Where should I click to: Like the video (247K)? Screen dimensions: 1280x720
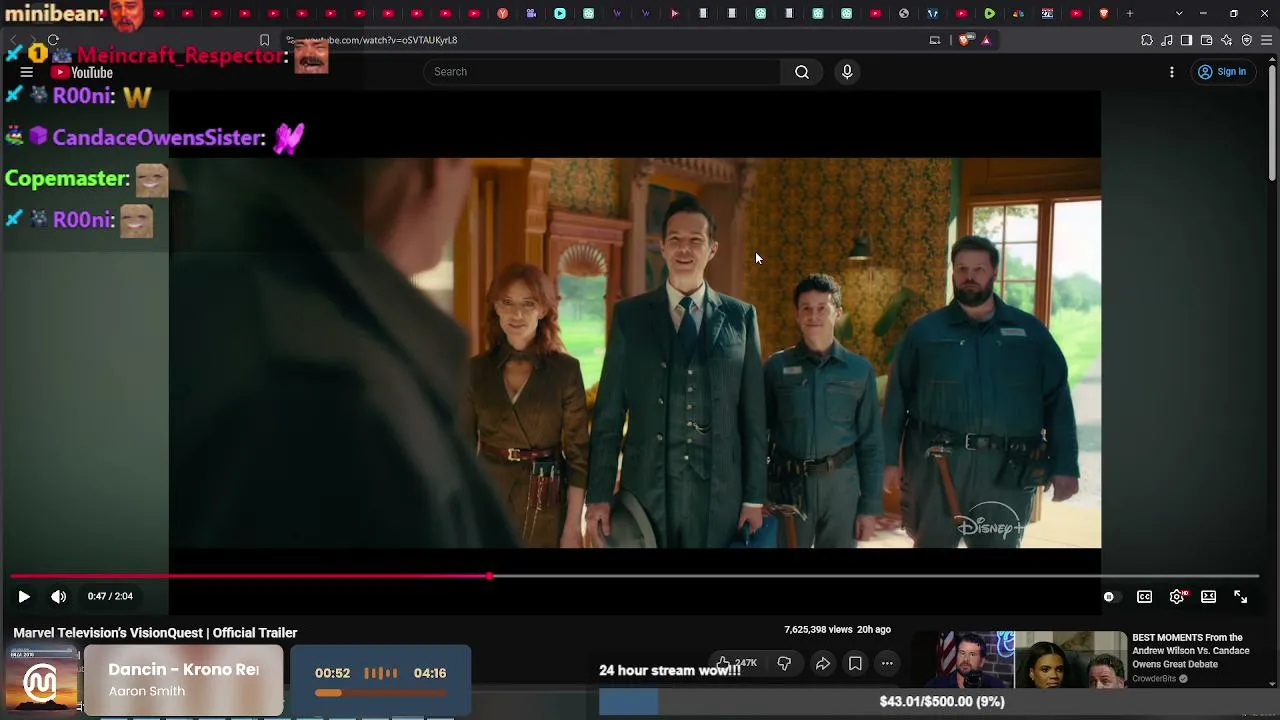click(736, 663)
